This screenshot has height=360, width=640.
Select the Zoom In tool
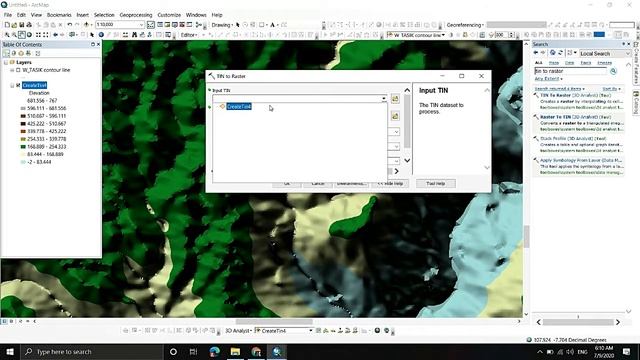(7, 35)
